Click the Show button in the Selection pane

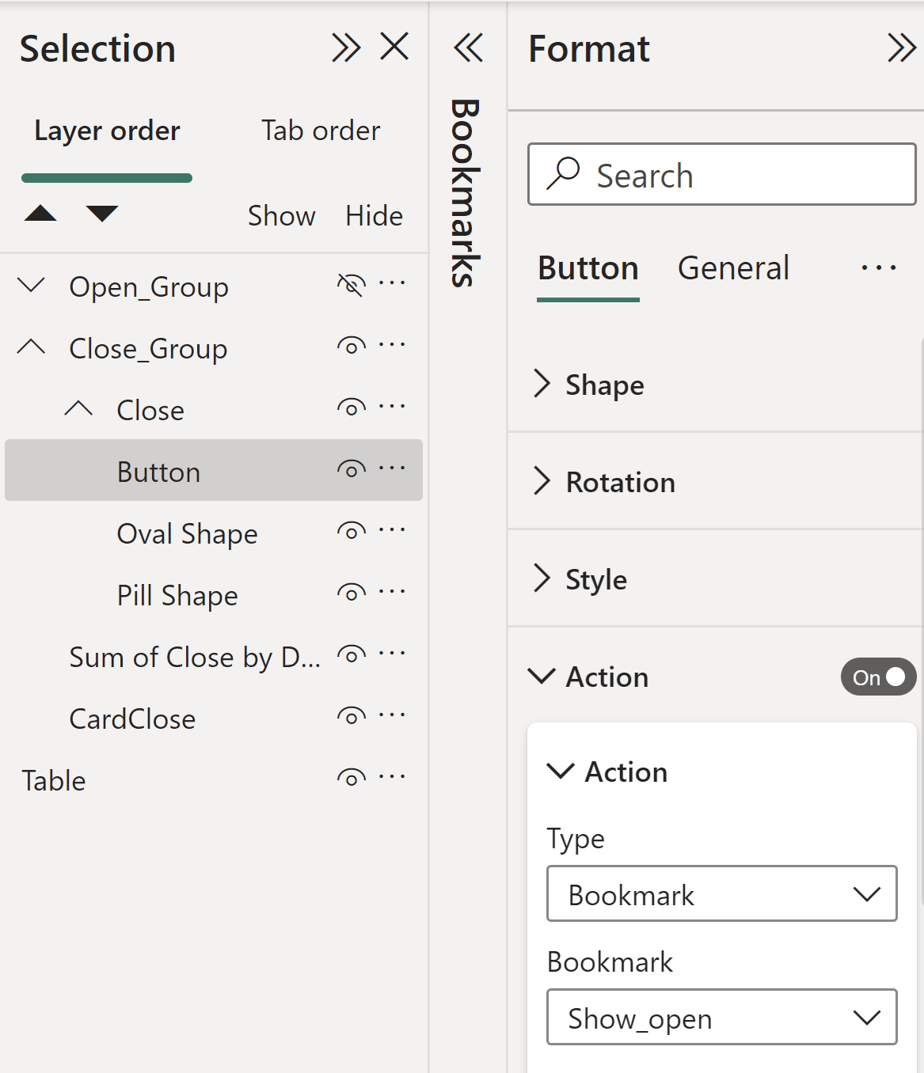[281, 215]
